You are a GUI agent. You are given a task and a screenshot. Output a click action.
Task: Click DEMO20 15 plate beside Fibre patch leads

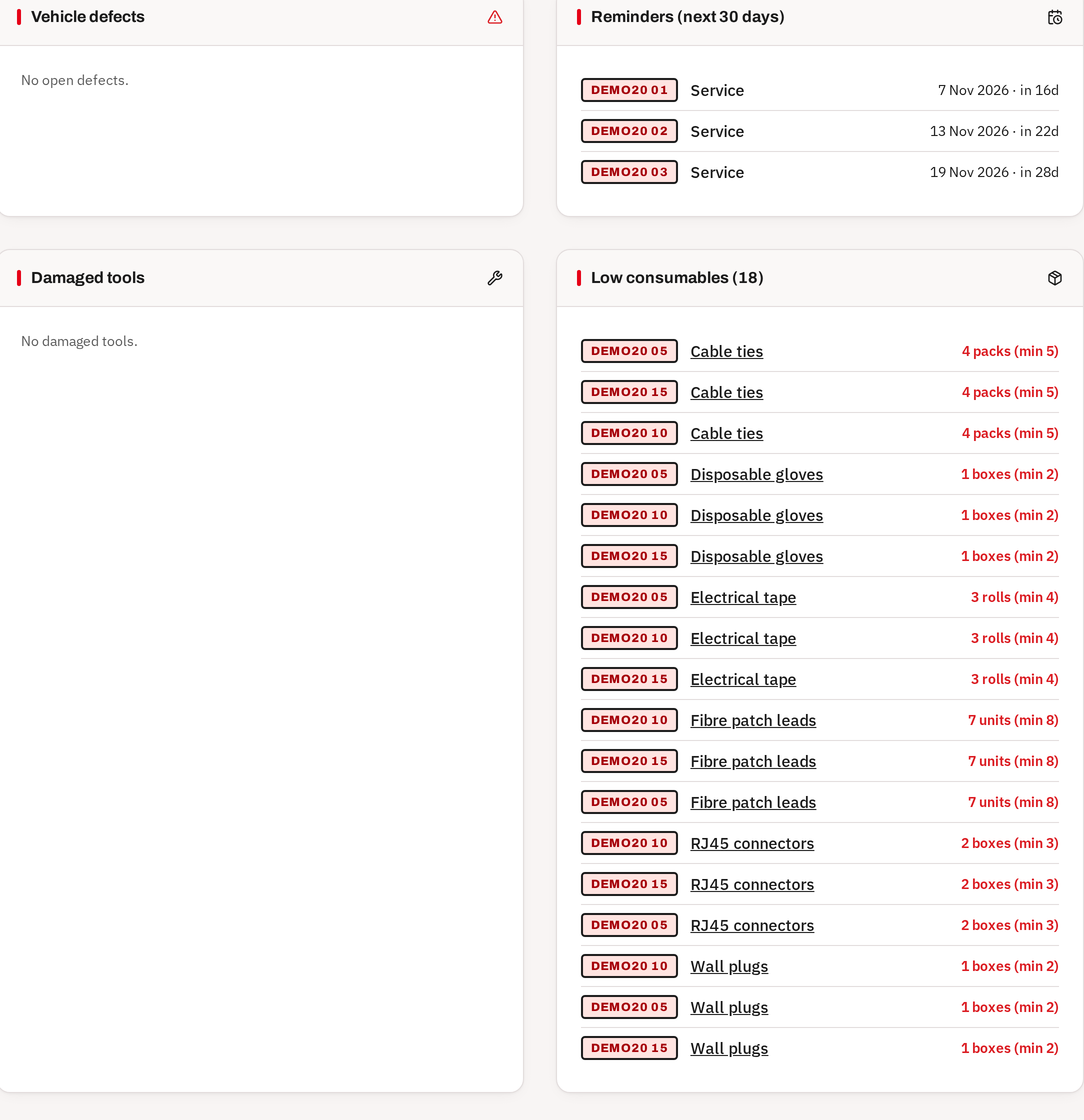(629, 761)
